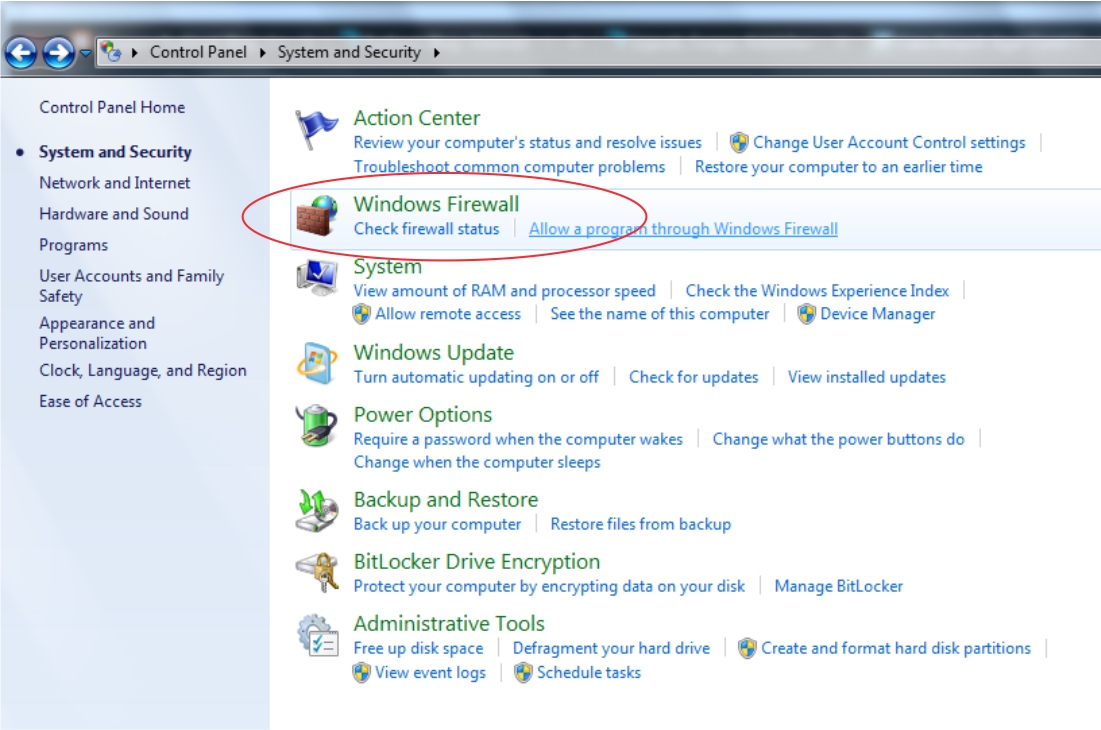Image resolution: width=1101 pixels, height=730 pixels.
Task: Open the Windows Firewall heading link
Action: 437,204
